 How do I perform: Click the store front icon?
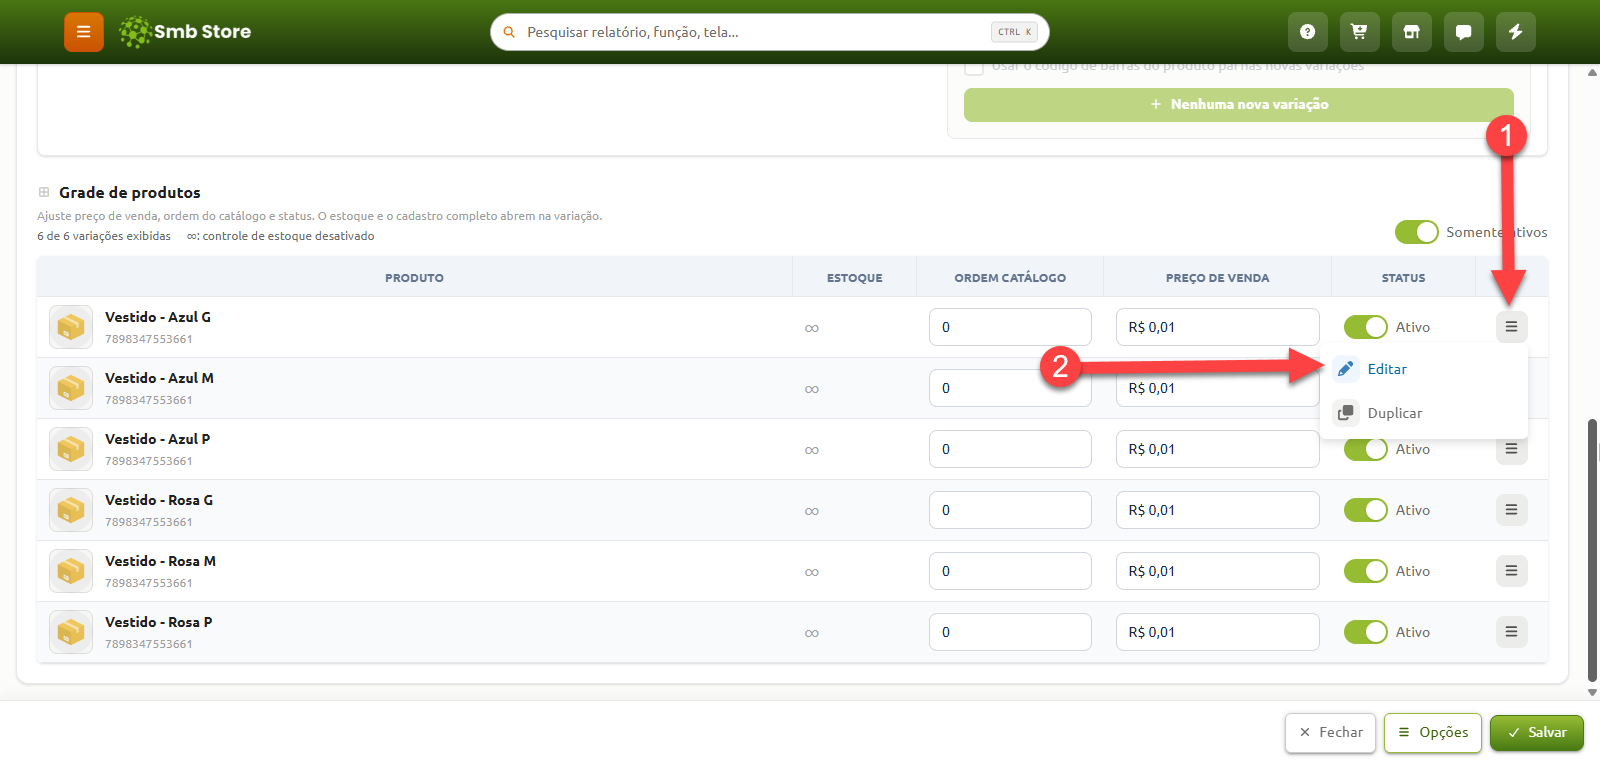(x=1411, y=32)
